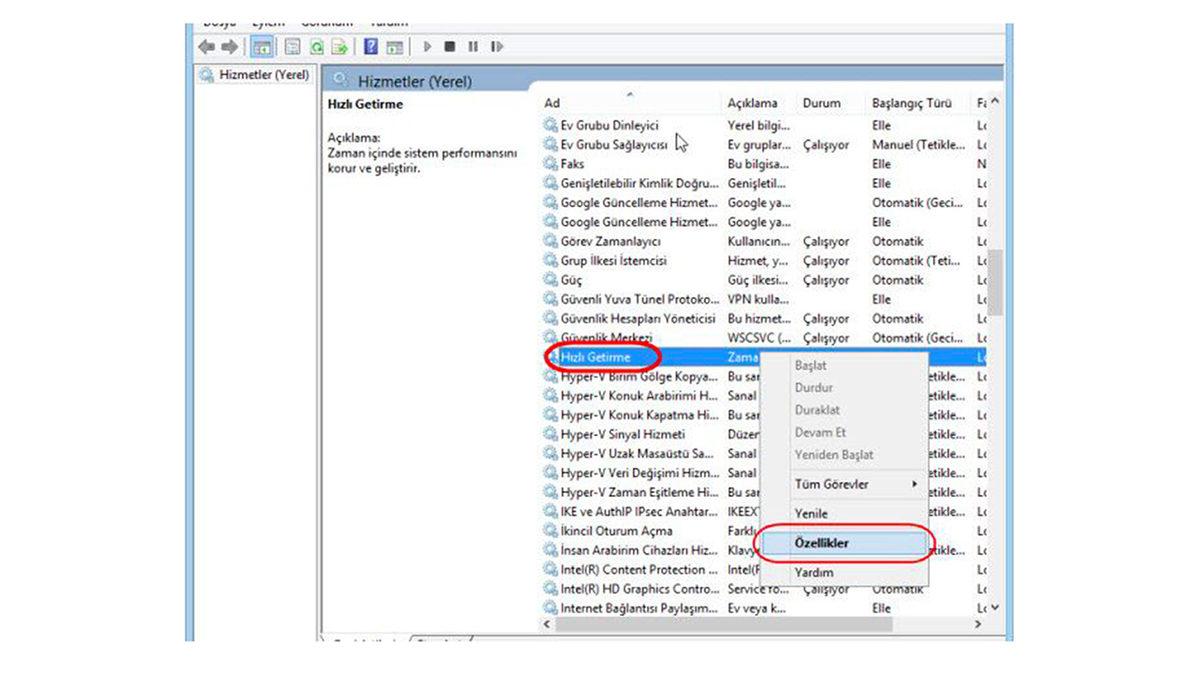Select Yenile in the context menu

pos(811,513)
